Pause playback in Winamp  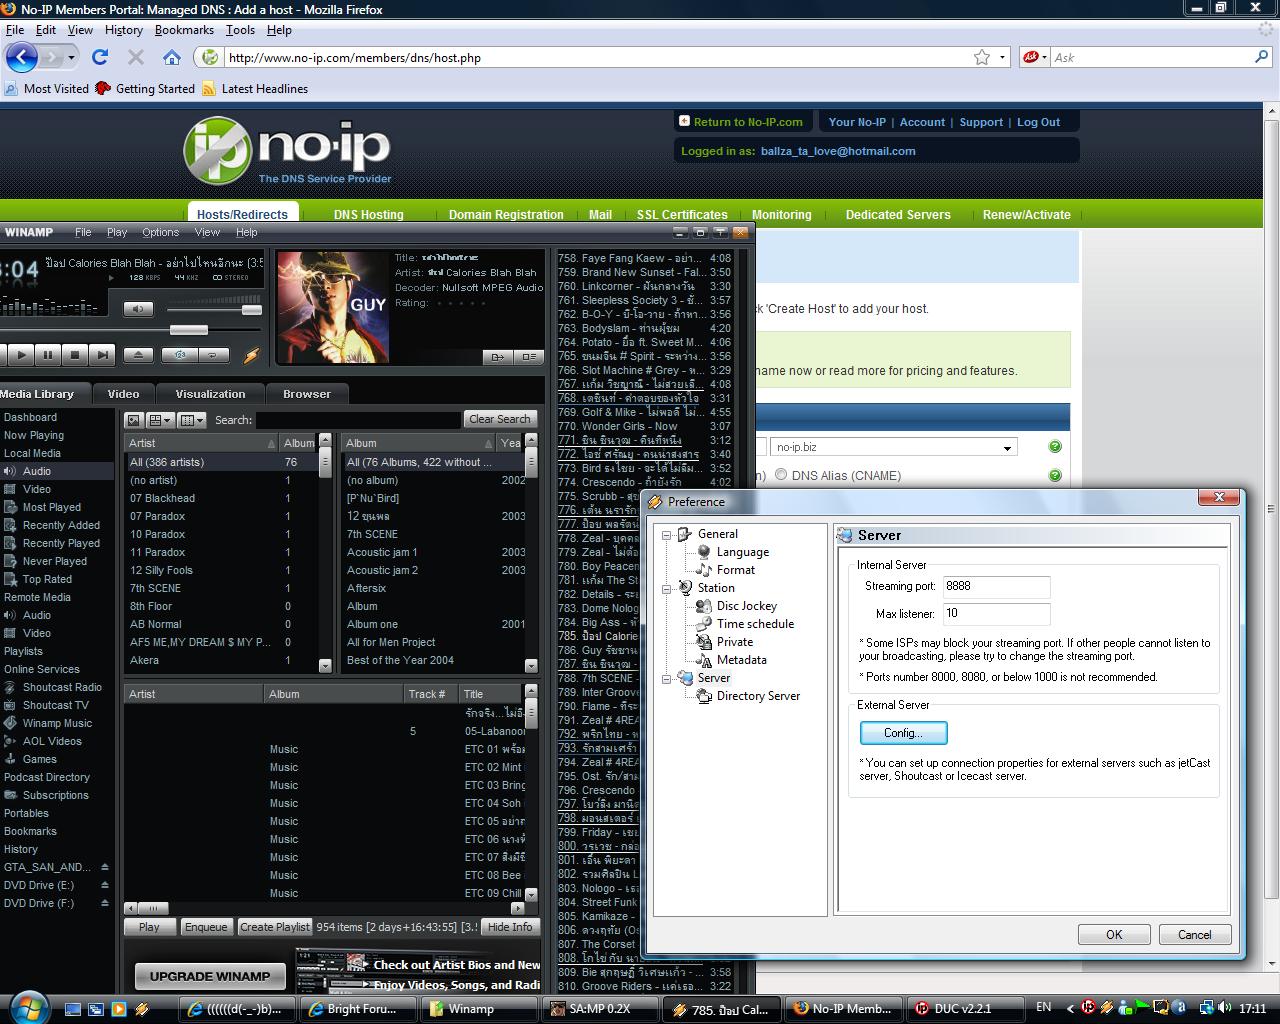(x=47, y=354)
